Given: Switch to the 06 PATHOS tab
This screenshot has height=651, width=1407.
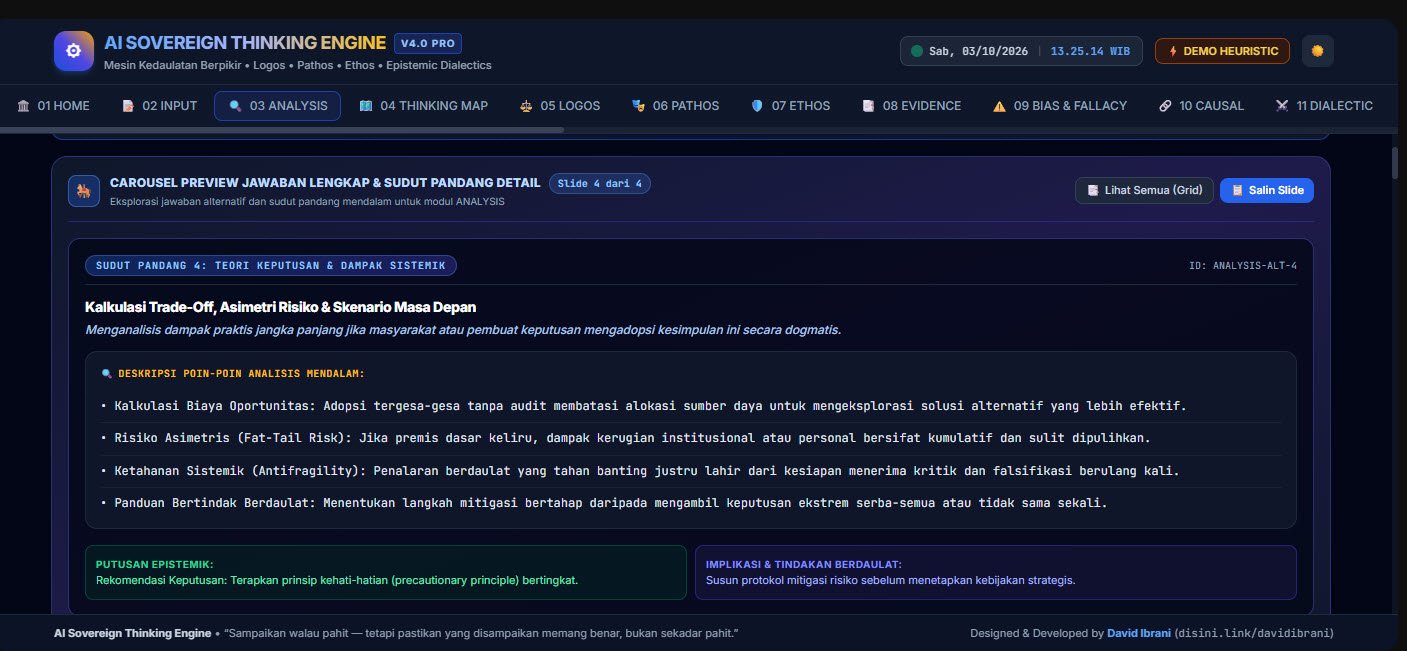Looking at the screenshot, I should [676, 106].
